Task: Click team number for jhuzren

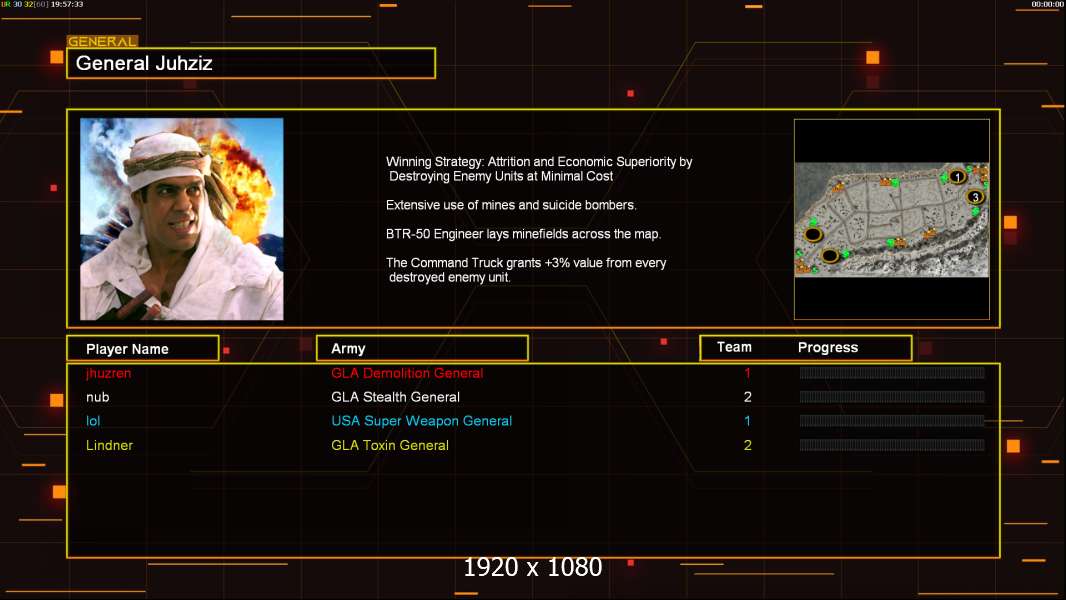Action: pos(747,373)
